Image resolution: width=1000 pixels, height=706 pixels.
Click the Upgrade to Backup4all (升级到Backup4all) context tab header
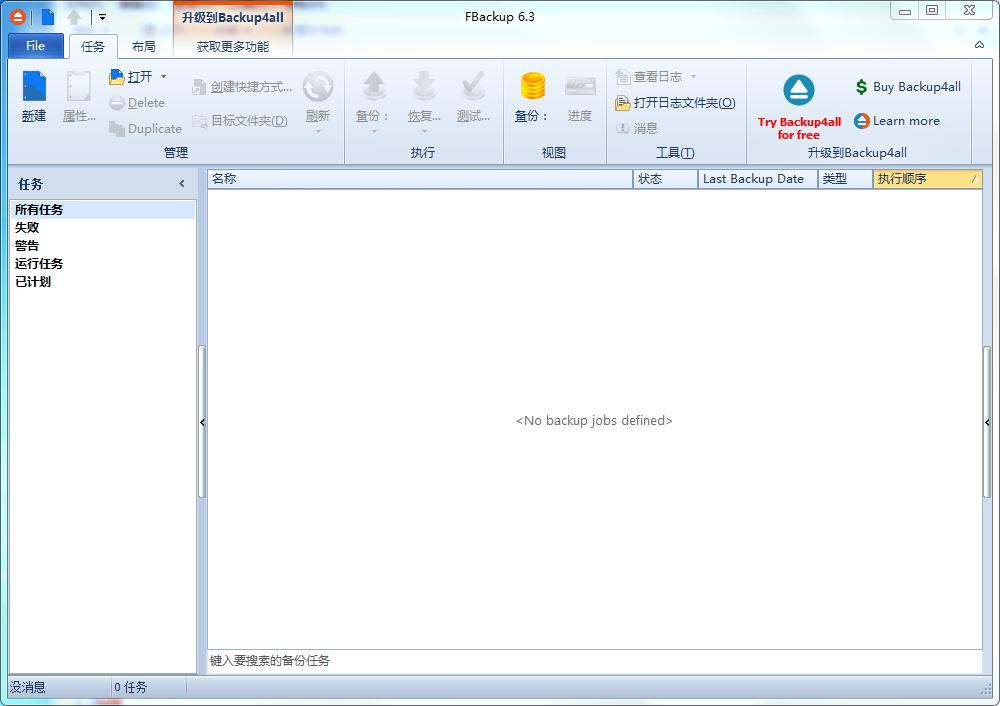pos(233,18)
